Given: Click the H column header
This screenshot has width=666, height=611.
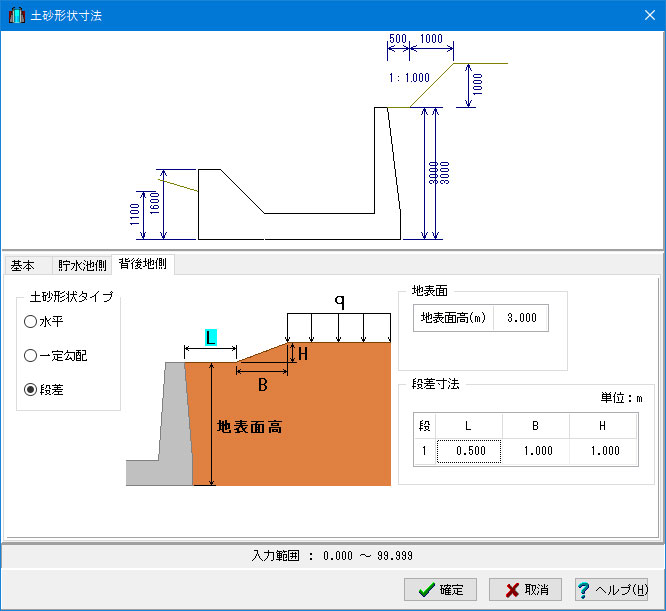Looking at the screenshot, I should coord(603,425).
